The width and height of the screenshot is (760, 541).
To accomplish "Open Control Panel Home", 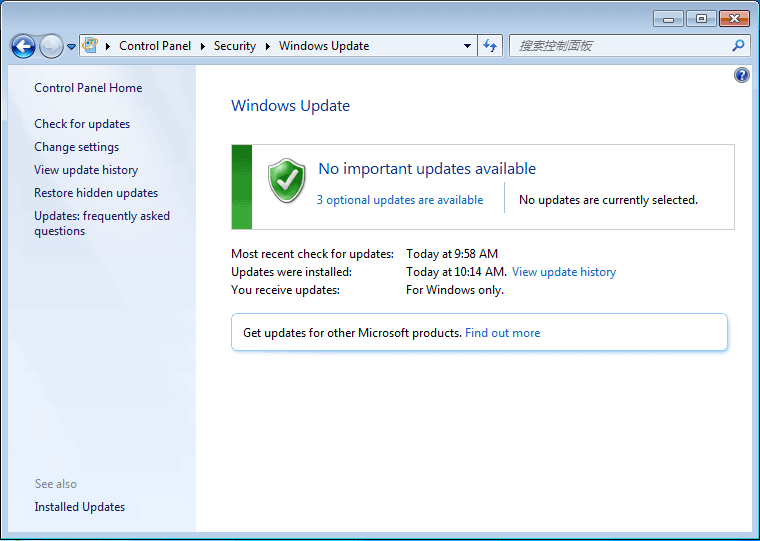I will coord(88,88).
